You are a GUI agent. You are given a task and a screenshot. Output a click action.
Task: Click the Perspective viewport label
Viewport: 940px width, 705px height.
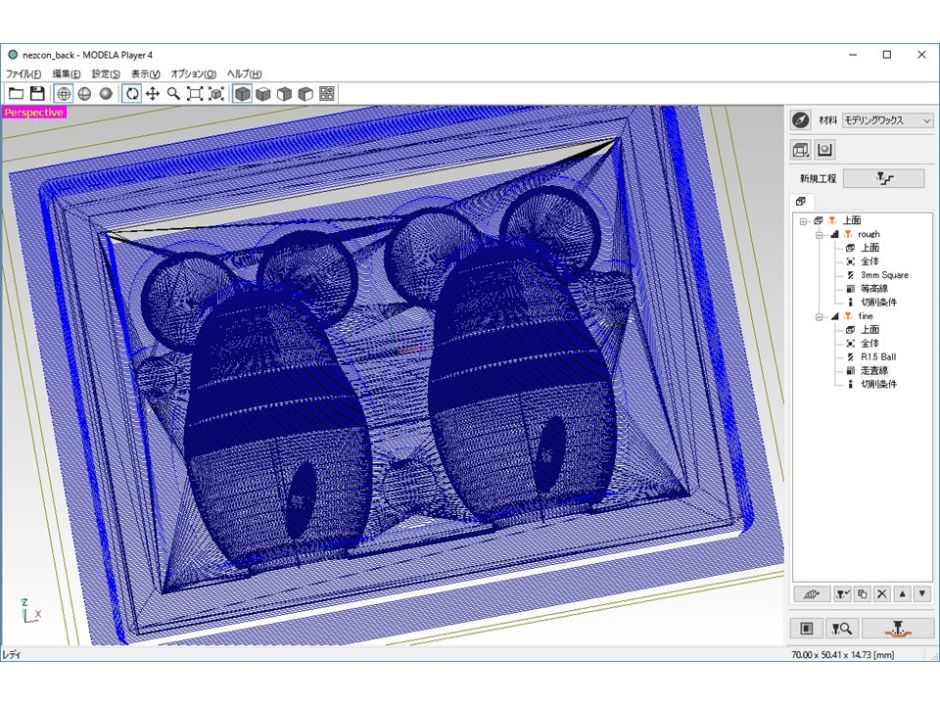tap(33, 112)
